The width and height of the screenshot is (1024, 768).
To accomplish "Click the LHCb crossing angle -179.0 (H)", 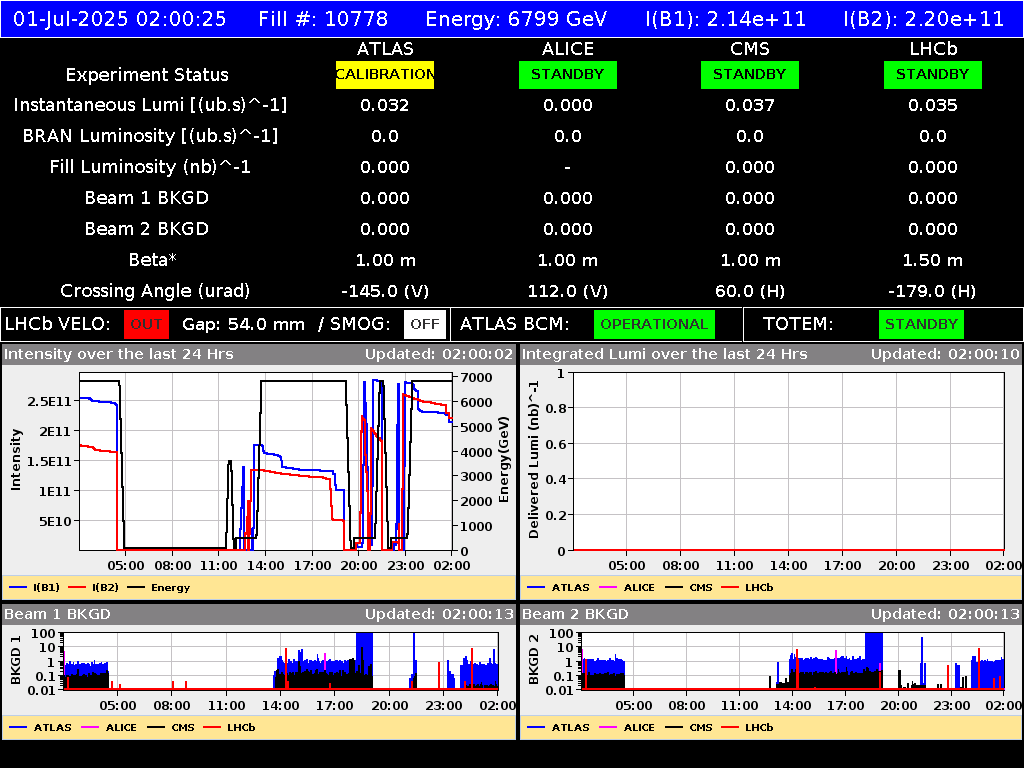I will click(932, 291).
